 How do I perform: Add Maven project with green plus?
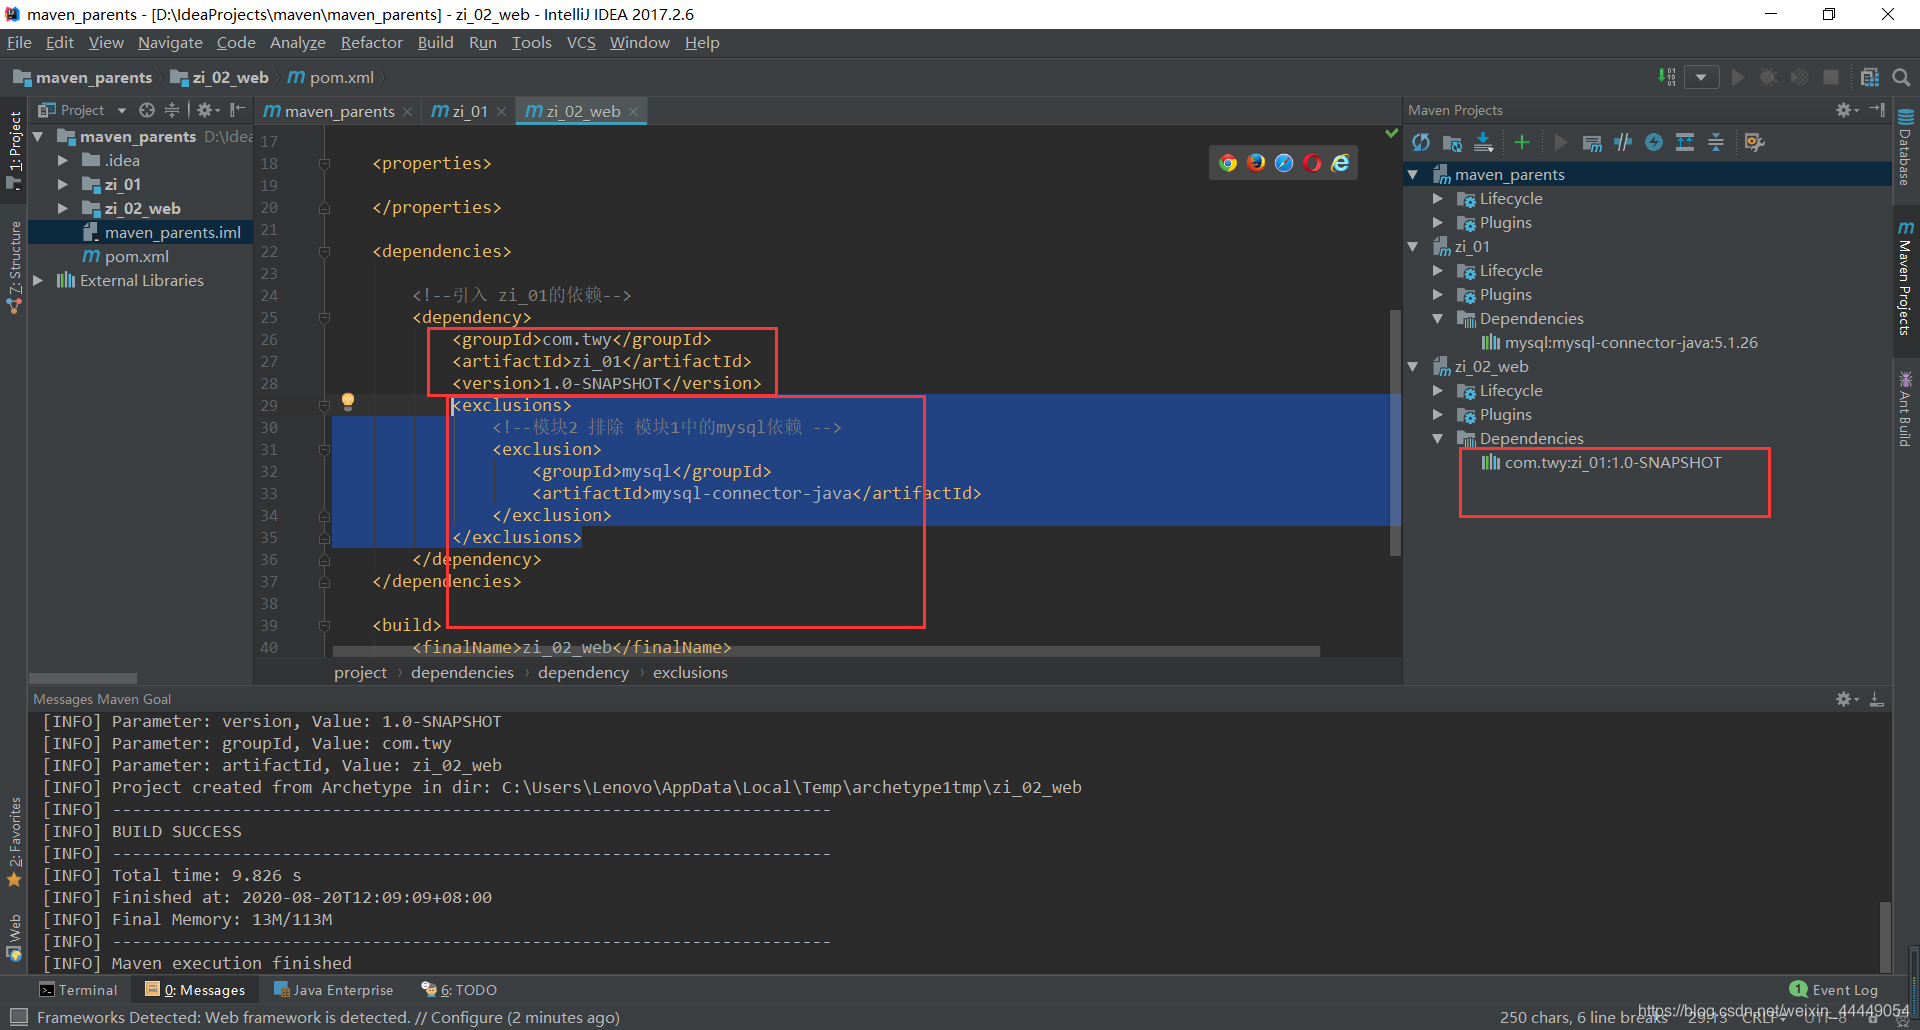pyautogui.click(x=1522, y=143)
